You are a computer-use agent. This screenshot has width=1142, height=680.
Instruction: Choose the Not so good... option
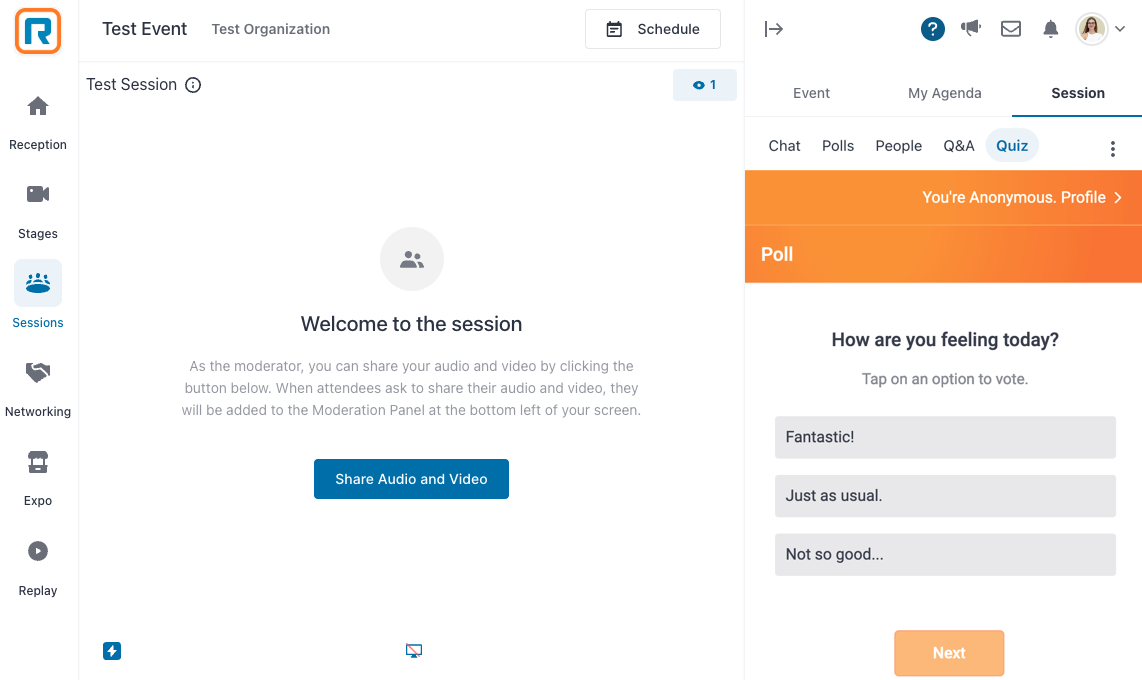(x=945, y=555)
